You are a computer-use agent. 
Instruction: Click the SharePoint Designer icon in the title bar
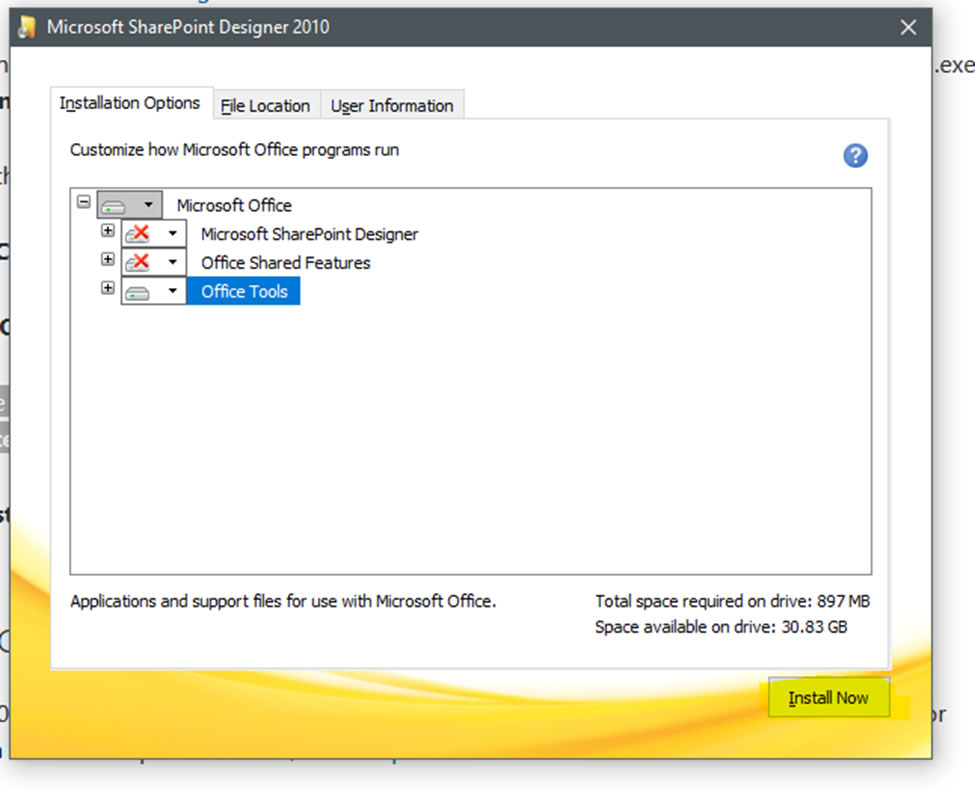pyautogui.click(x=26, y=27)
